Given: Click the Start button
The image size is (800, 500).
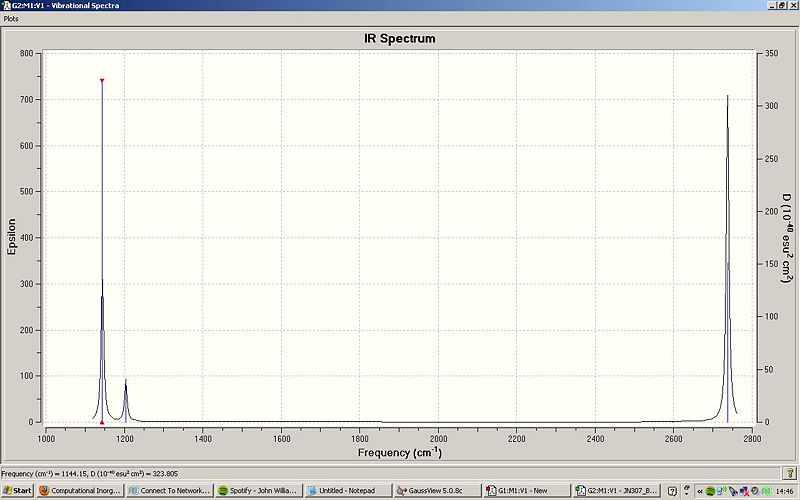Looking at the screenshot, I should pyautogui.click(x=17, y=490).
